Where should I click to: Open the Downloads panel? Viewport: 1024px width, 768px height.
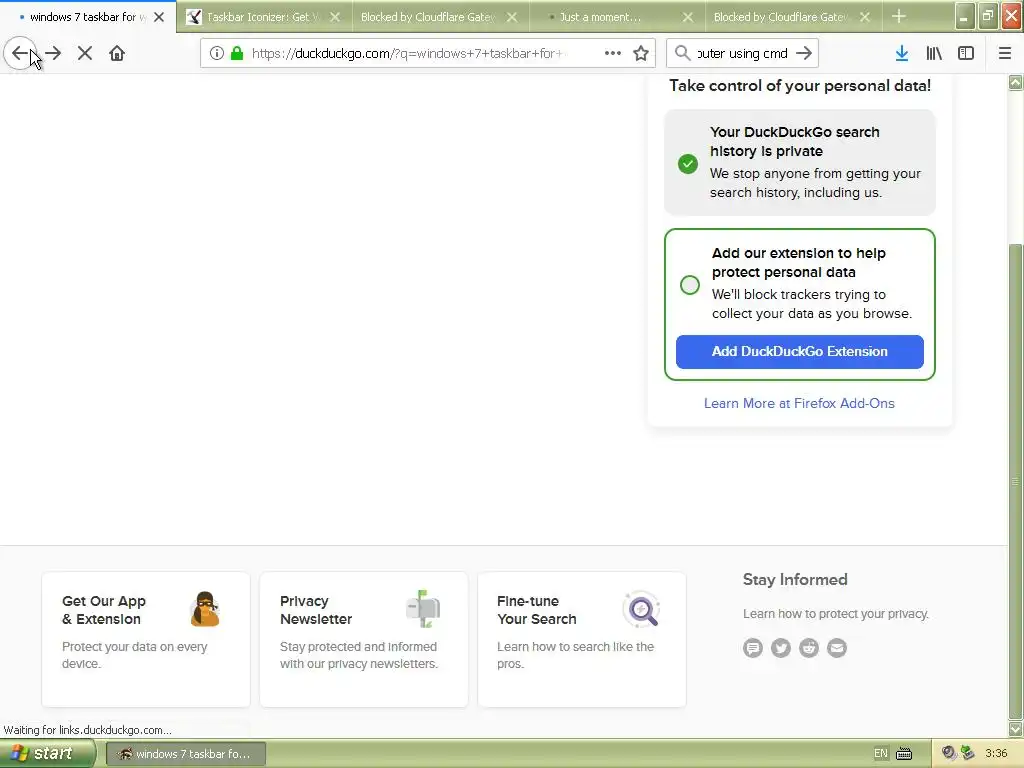(x=902, y=54)
